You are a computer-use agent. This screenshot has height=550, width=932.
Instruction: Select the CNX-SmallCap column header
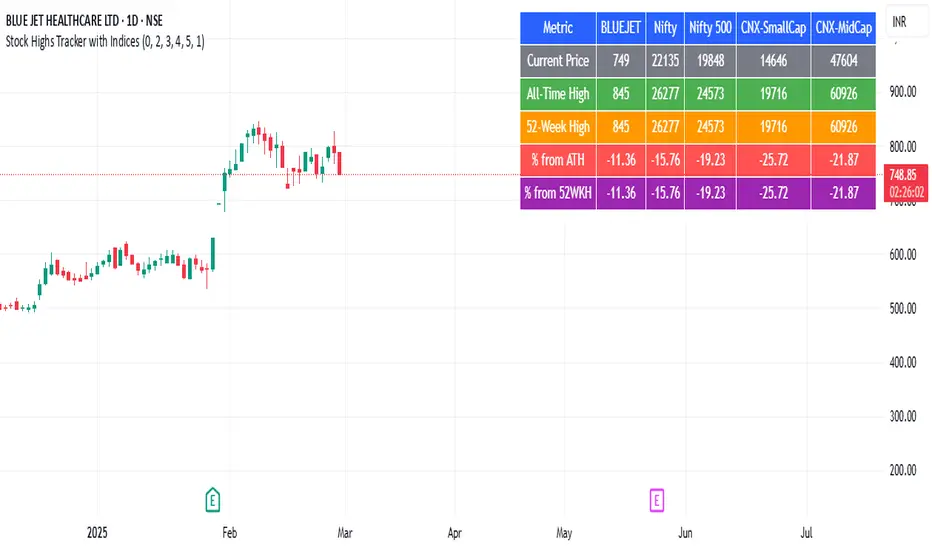click(772, 28)
